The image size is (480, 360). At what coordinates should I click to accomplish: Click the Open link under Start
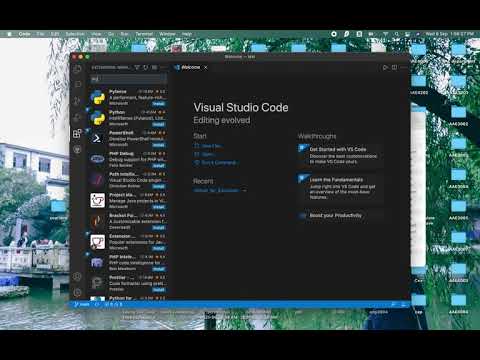(205, 154)
